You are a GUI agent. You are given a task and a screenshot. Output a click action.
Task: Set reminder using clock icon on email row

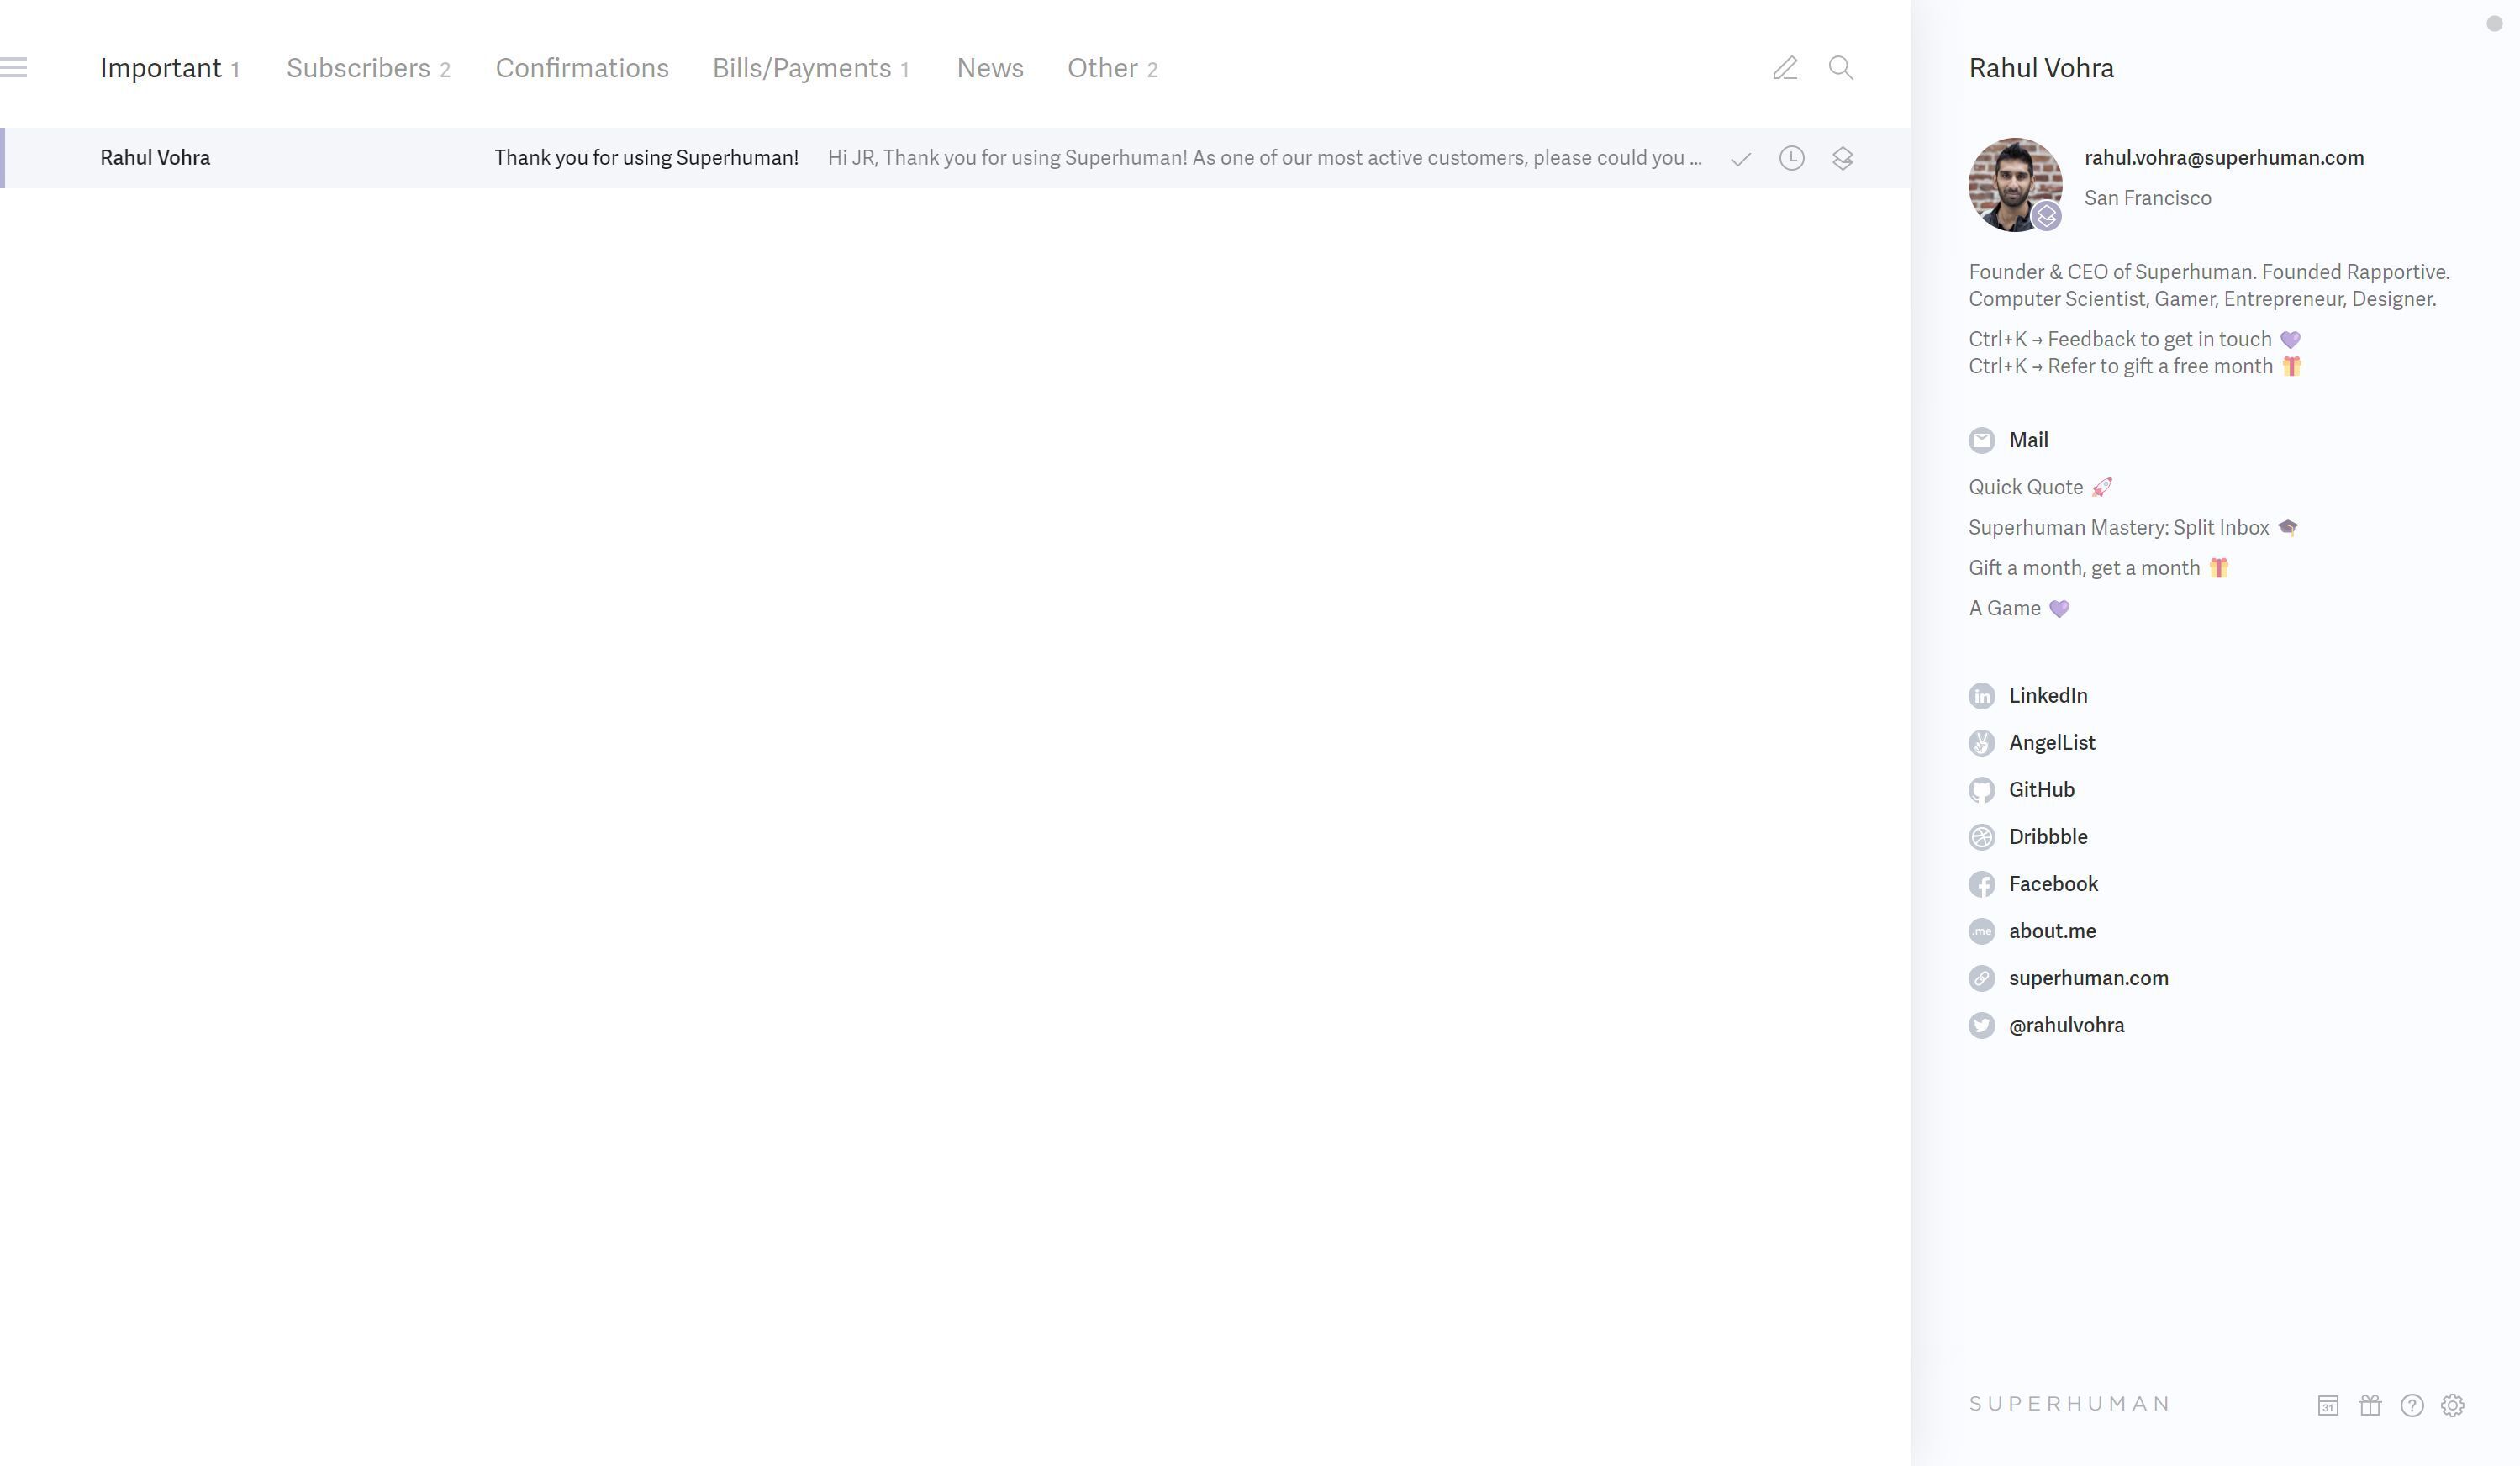(1792, 158)
